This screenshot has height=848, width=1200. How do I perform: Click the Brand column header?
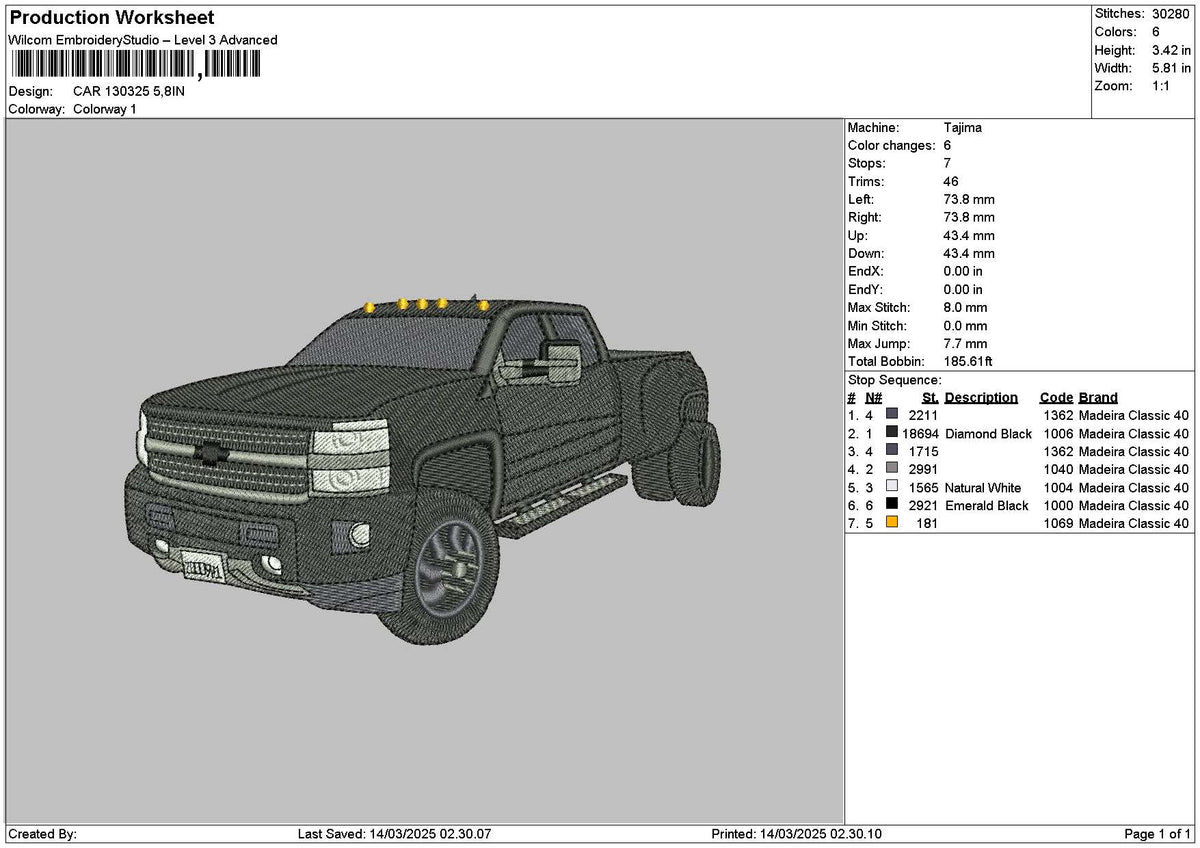1098,398
